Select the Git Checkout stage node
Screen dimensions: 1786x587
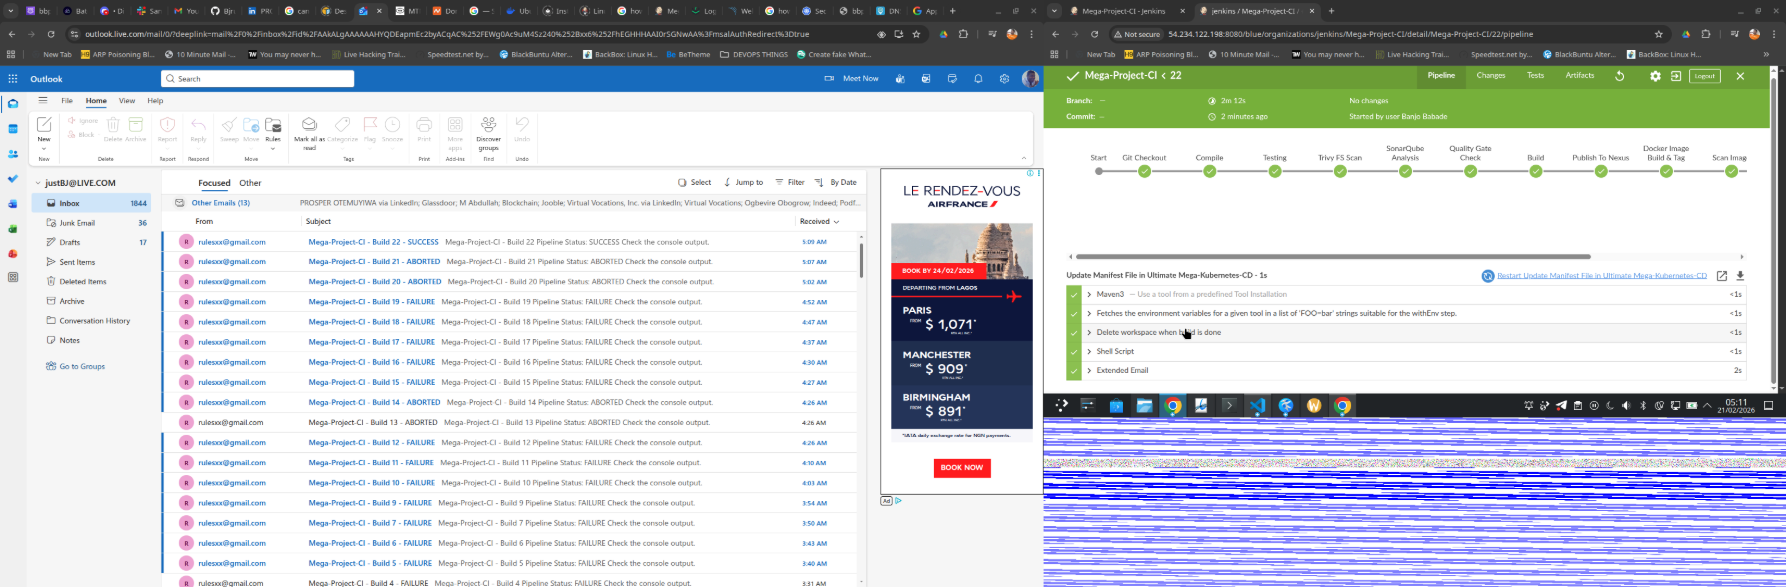coord(1144,171)
